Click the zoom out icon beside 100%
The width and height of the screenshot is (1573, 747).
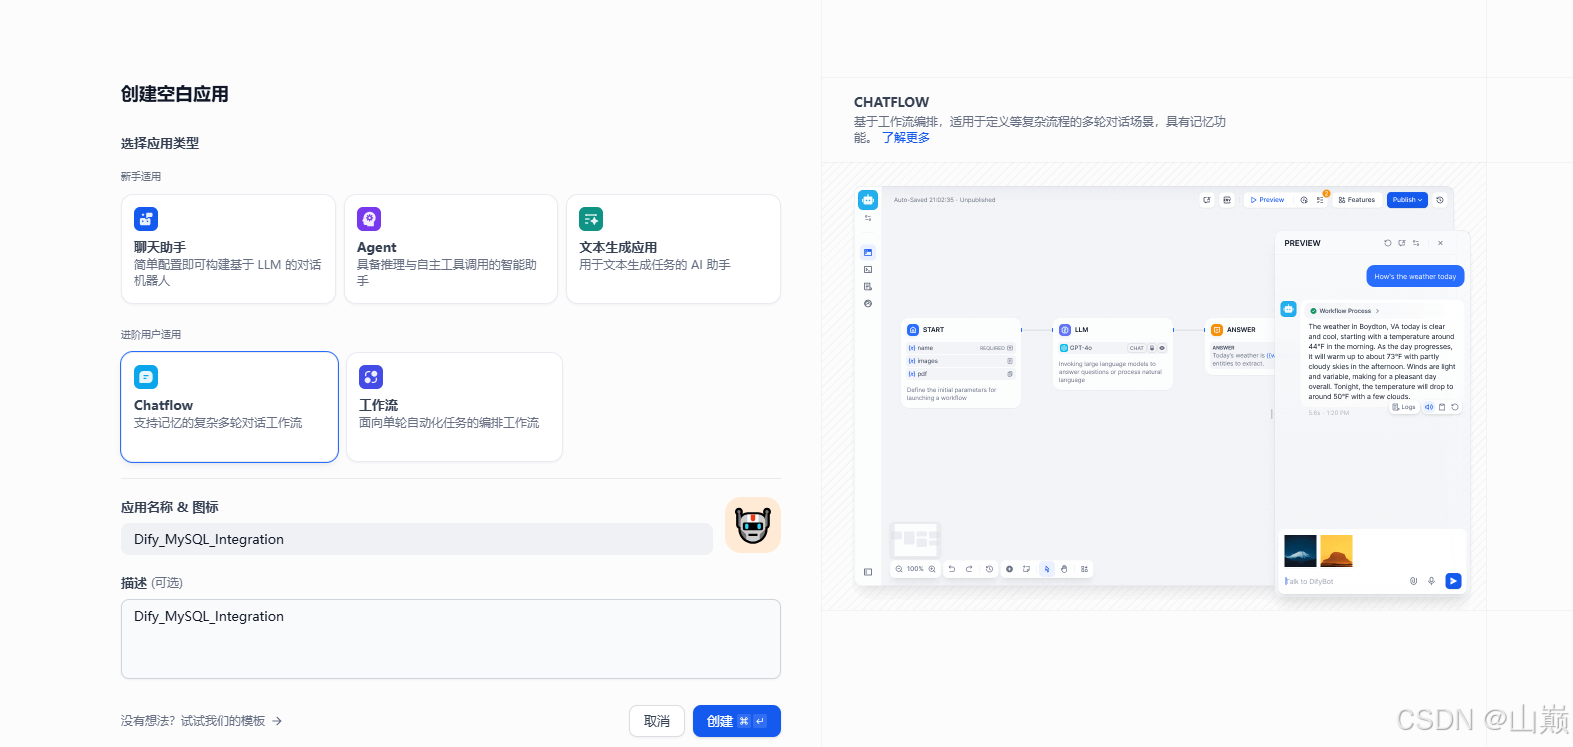point(899,569)
